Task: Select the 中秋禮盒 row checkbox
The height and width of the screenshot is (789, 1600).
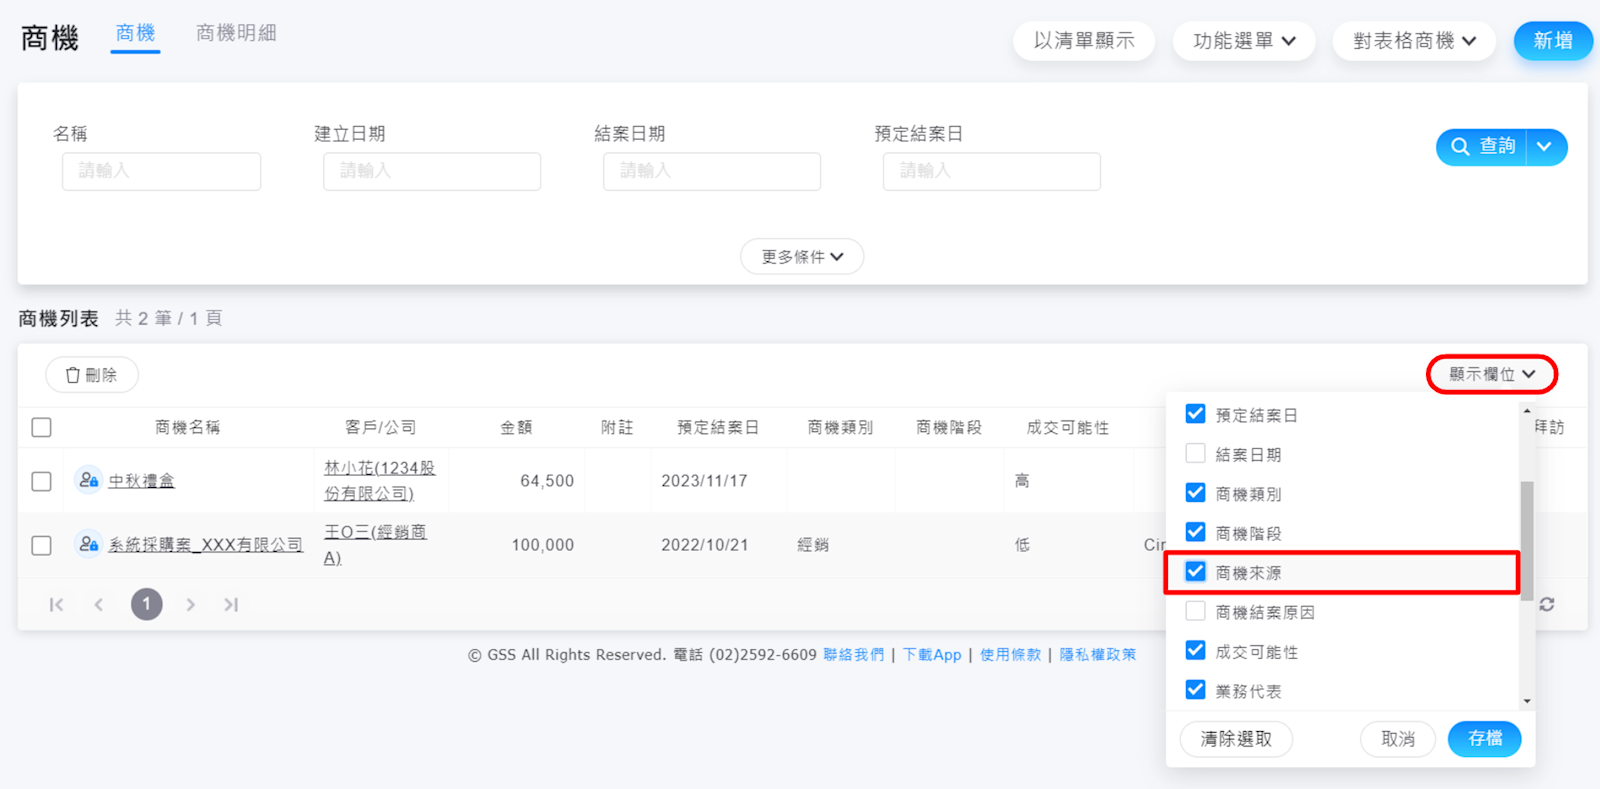Action: point(41,481)
